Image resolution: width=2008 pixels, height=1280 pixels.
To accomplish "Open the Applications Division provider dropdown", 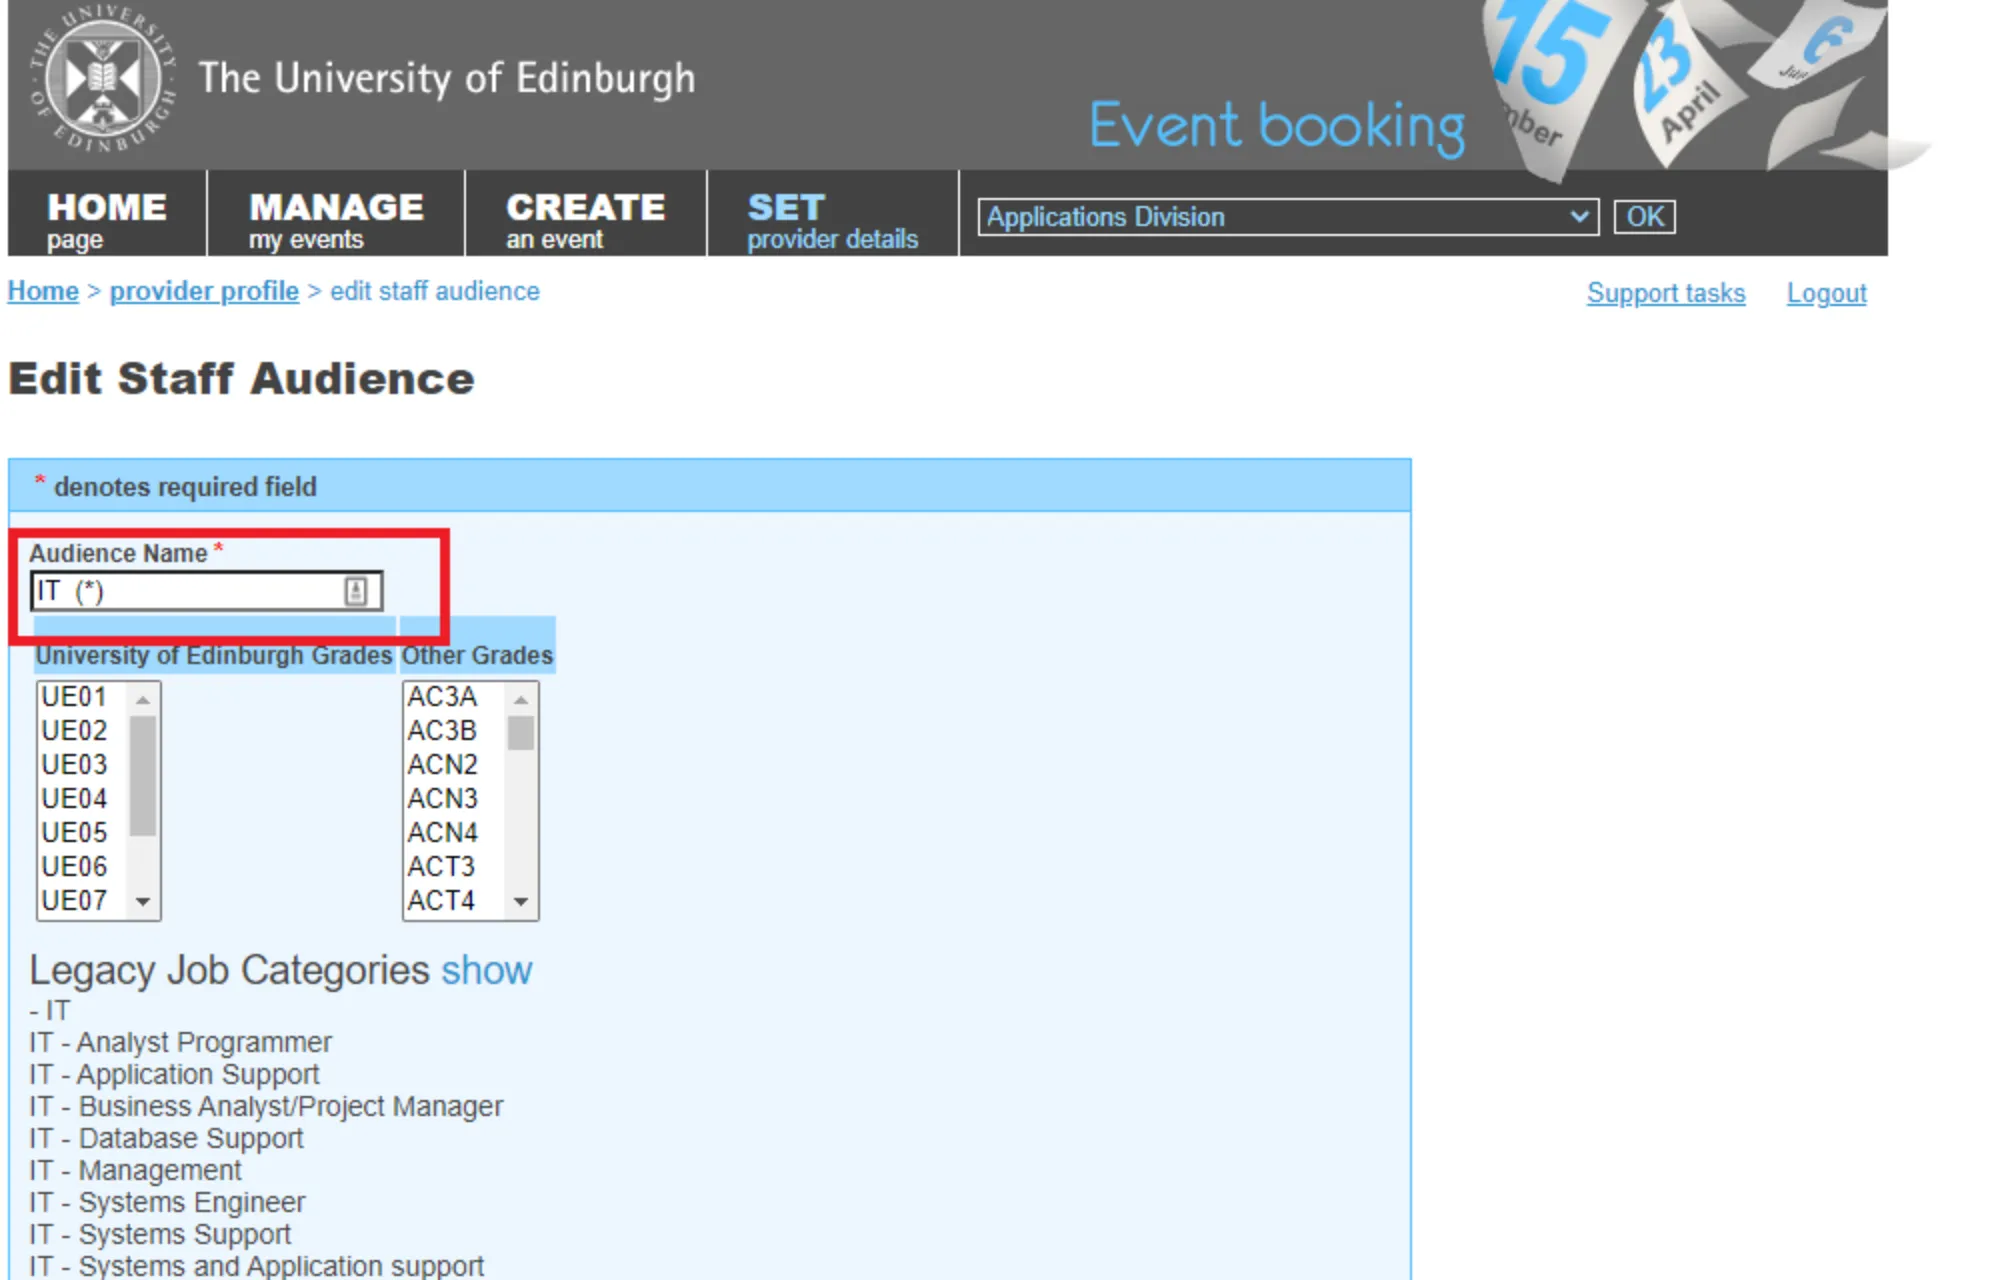I will [1288, 217].
